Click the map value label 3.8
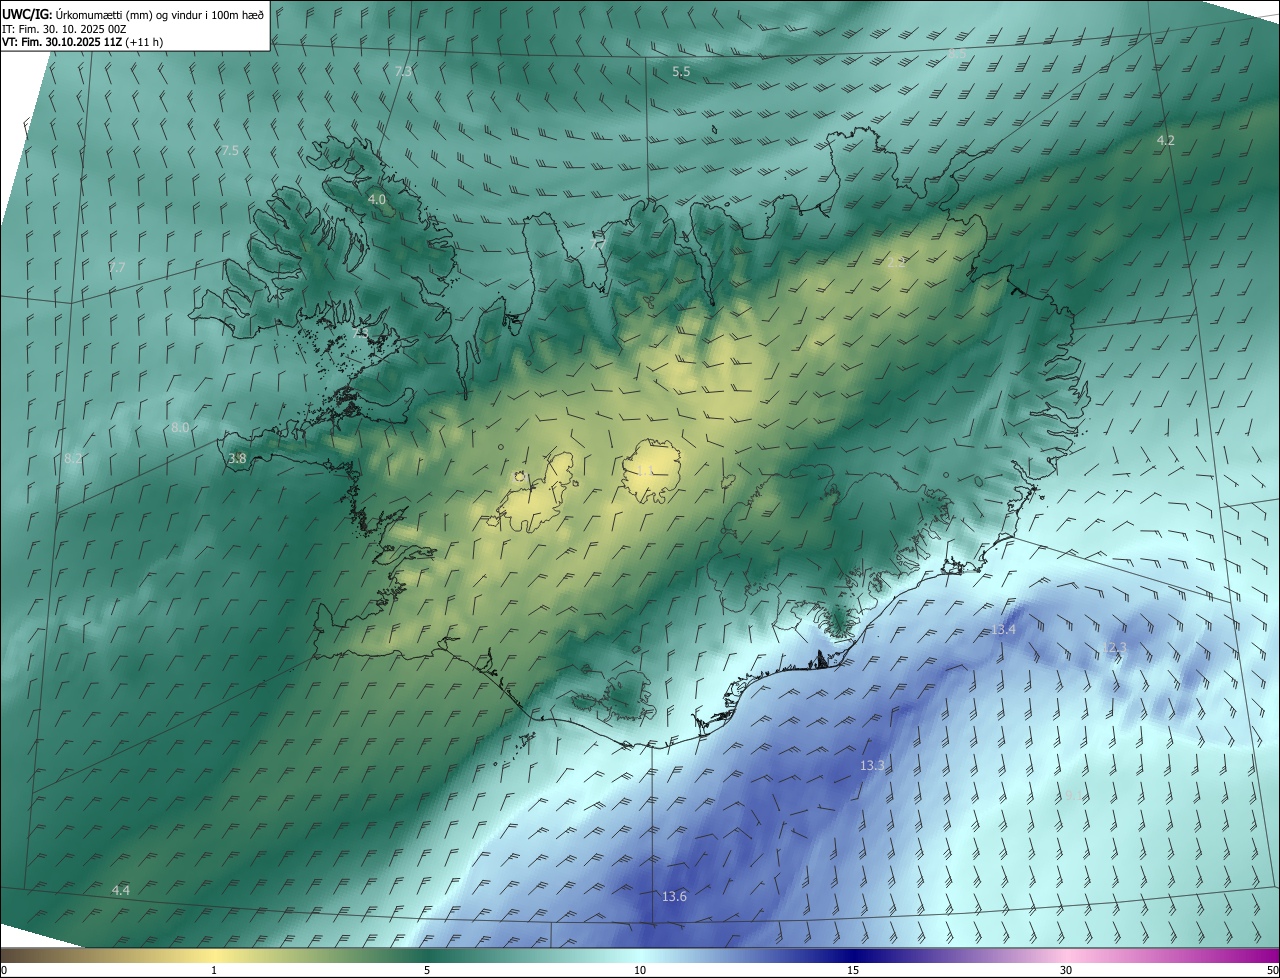Image resolution: width=1280 pixels, height=978 pixels. [x=237, y=459]
